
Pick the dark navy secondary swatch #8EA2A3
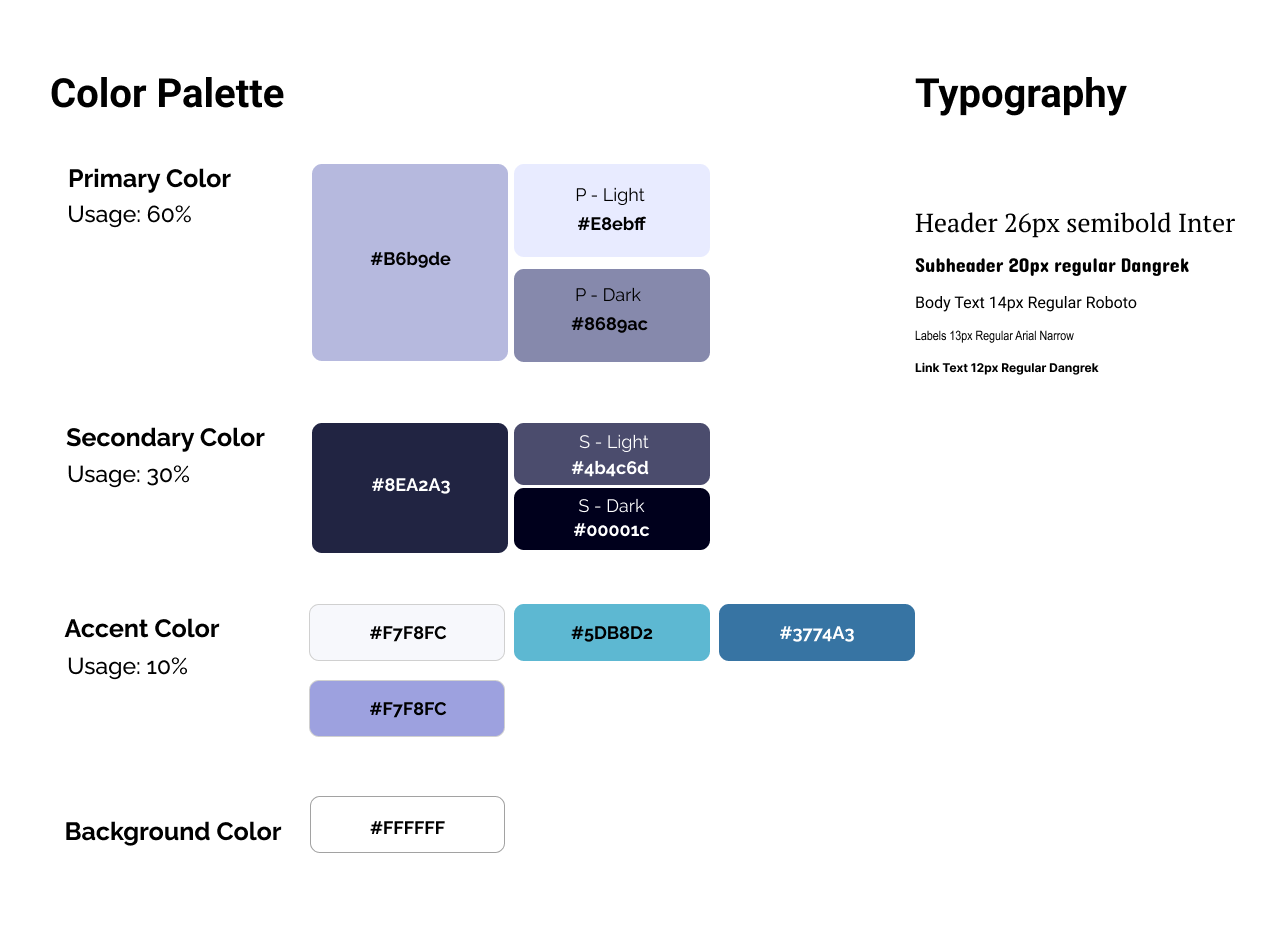pyautogui.click(x=410, y=487)
